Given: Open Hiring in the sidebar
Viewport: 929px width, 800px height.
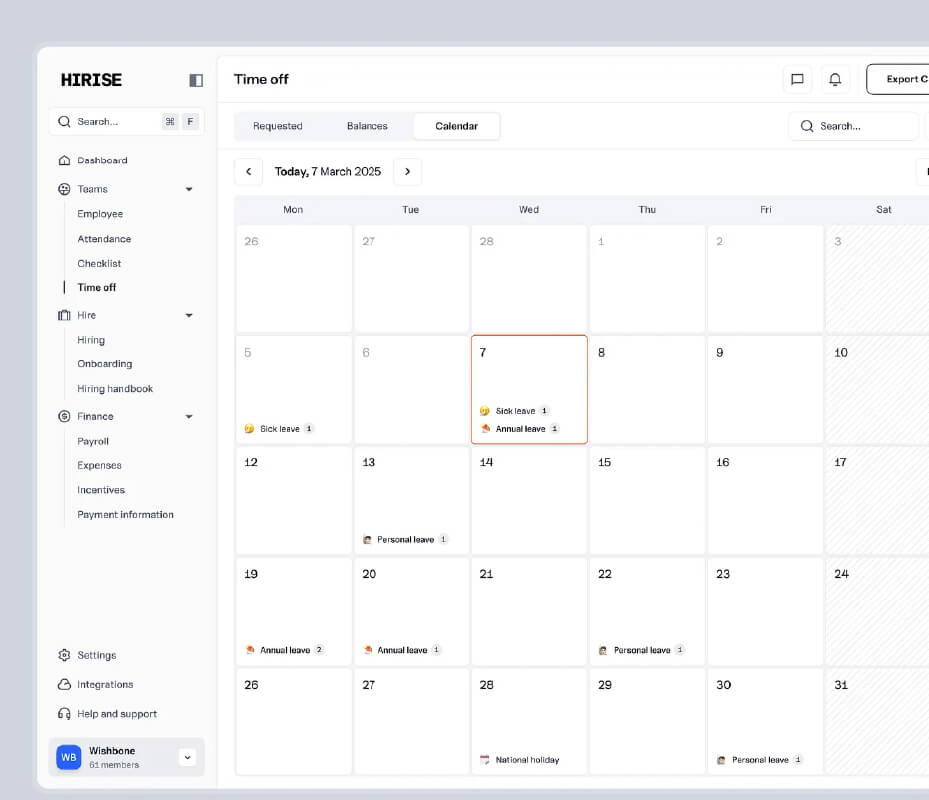Looking at the screenshot, I should pyautogui.click(x=91, y=340).
